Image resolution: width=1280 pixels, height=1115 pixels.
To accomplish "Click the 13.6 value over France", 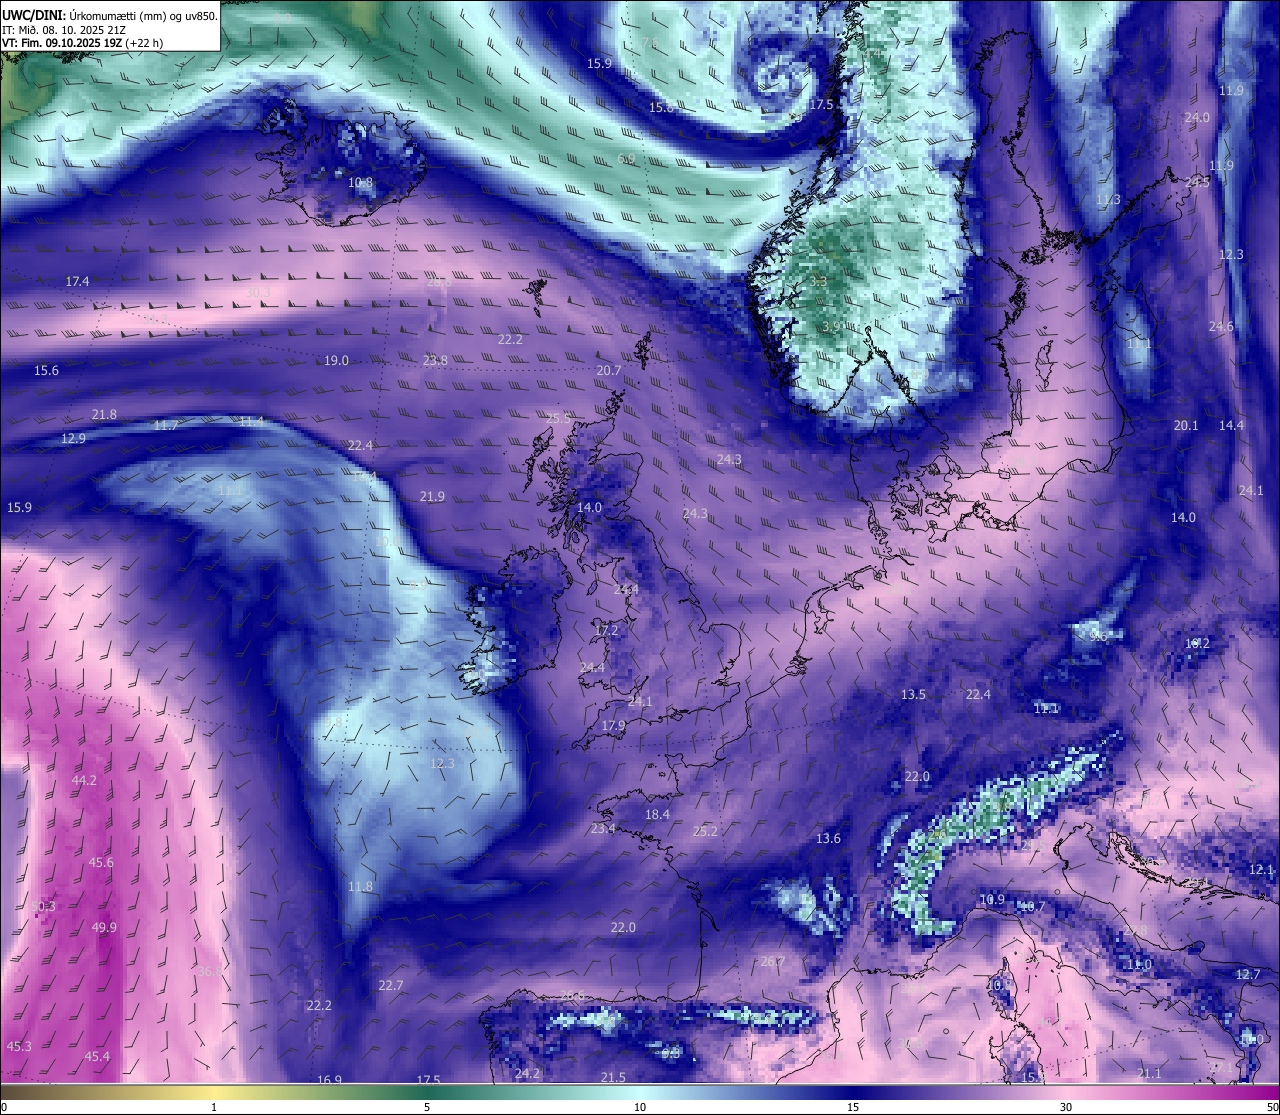I will [x=828, y=839].
